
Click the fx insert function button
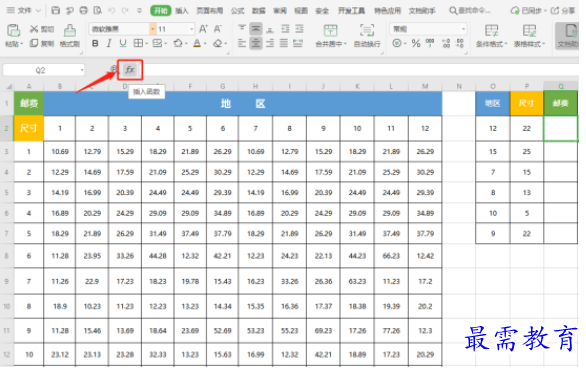tap(130, 70)
